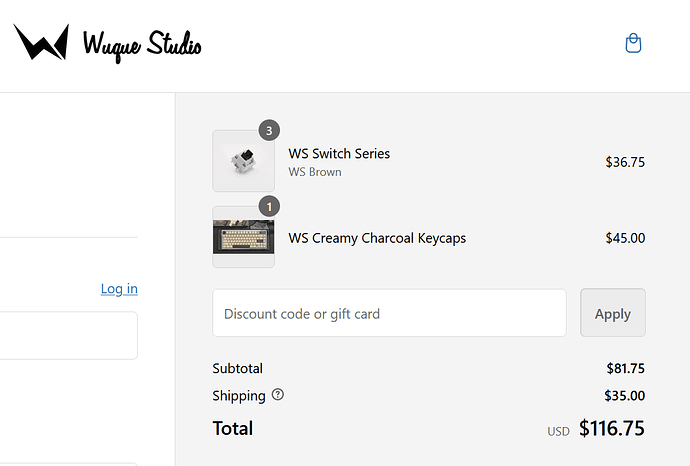Click the WS Switch Series product thumbnail
This screenshot has width=690, height=466.
[x=243, y=161]
